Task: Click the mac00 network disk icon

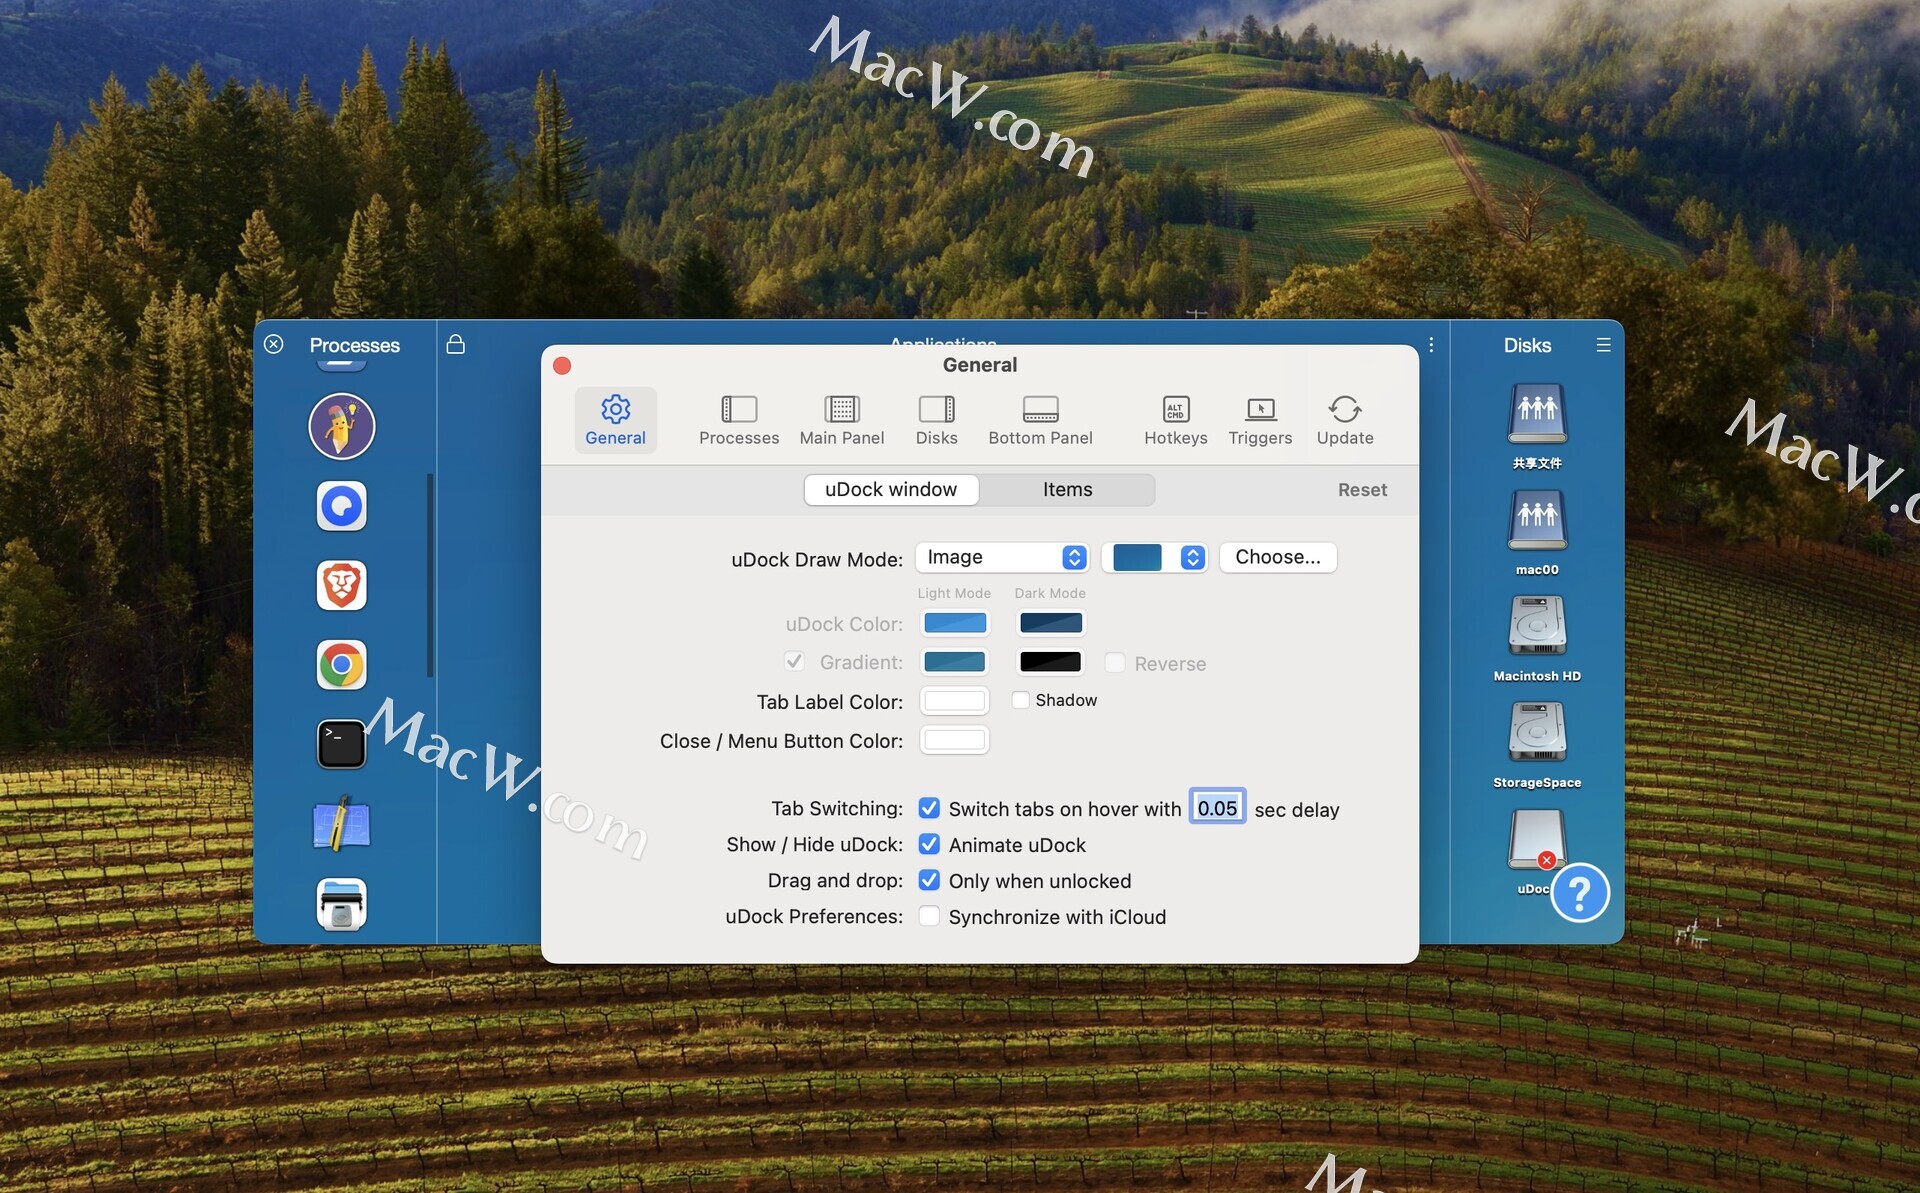Action: 1537,521
